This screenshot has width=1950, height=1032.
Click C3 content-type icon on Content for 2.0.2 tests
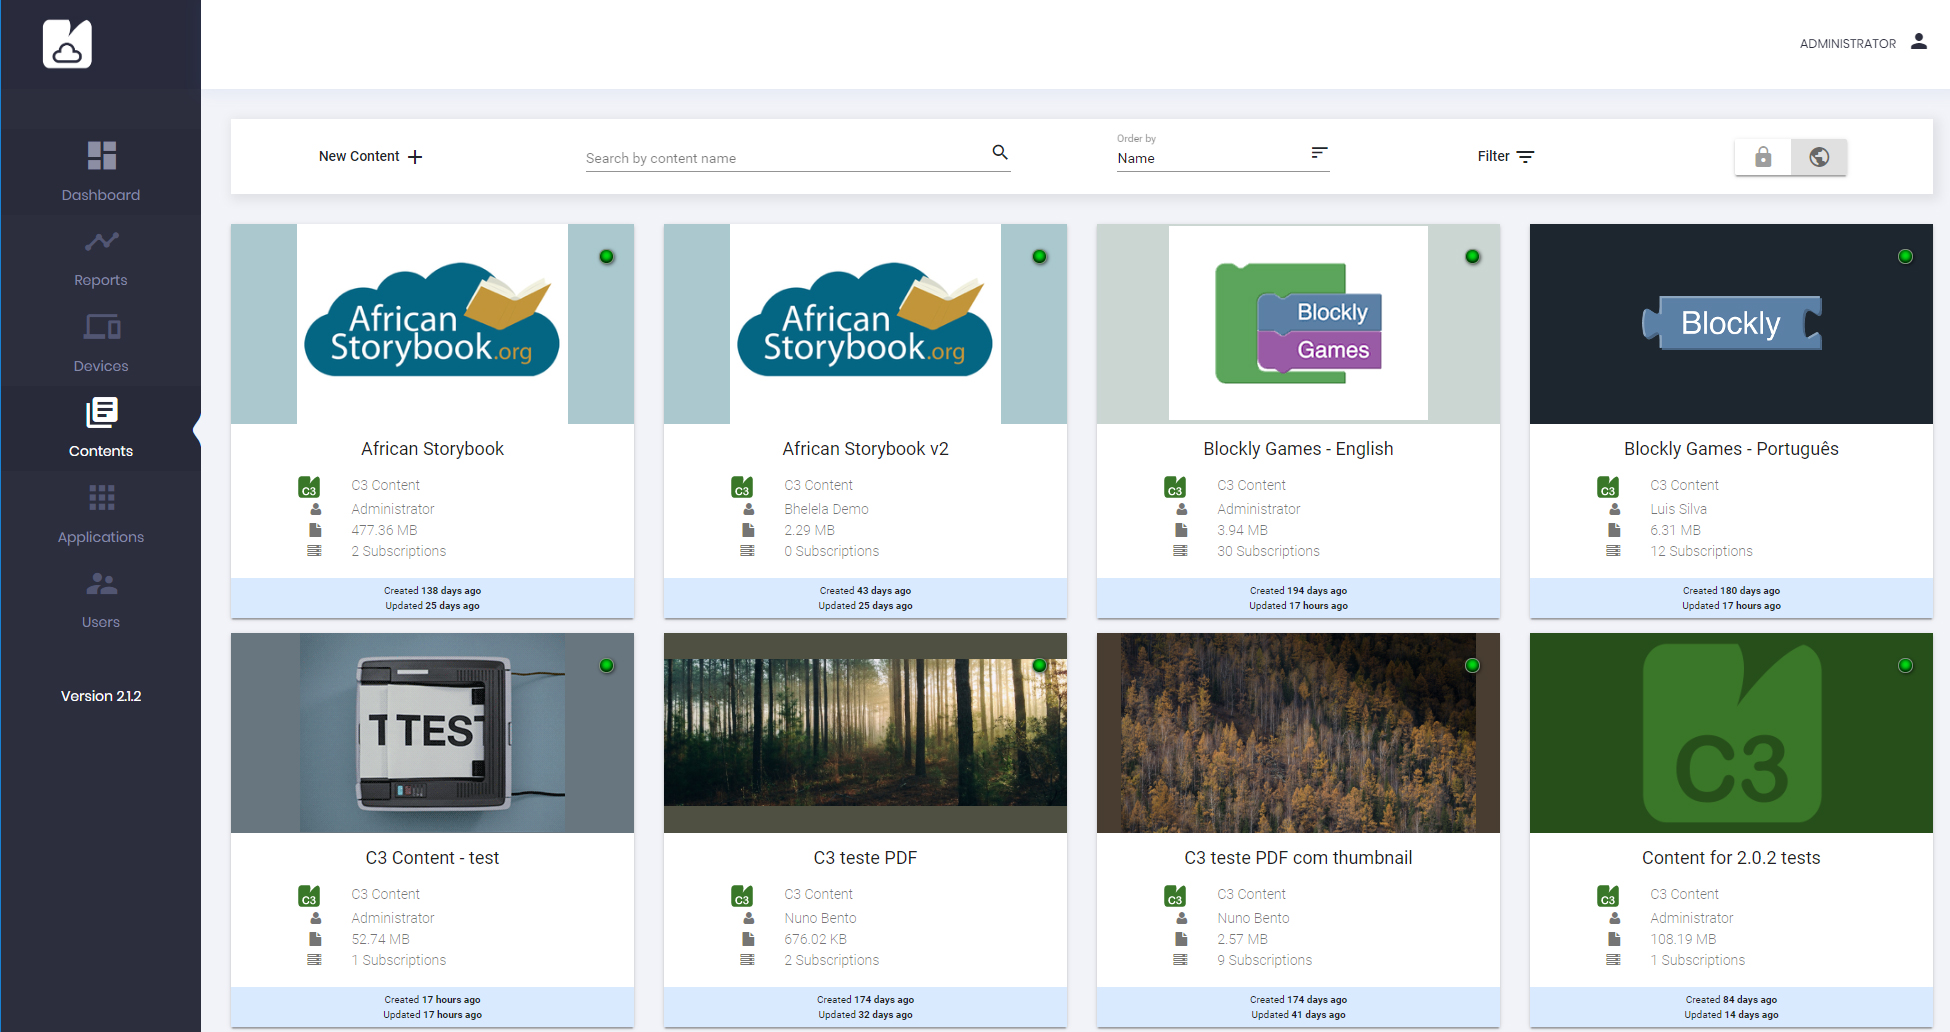click(x=1608, y=896)
